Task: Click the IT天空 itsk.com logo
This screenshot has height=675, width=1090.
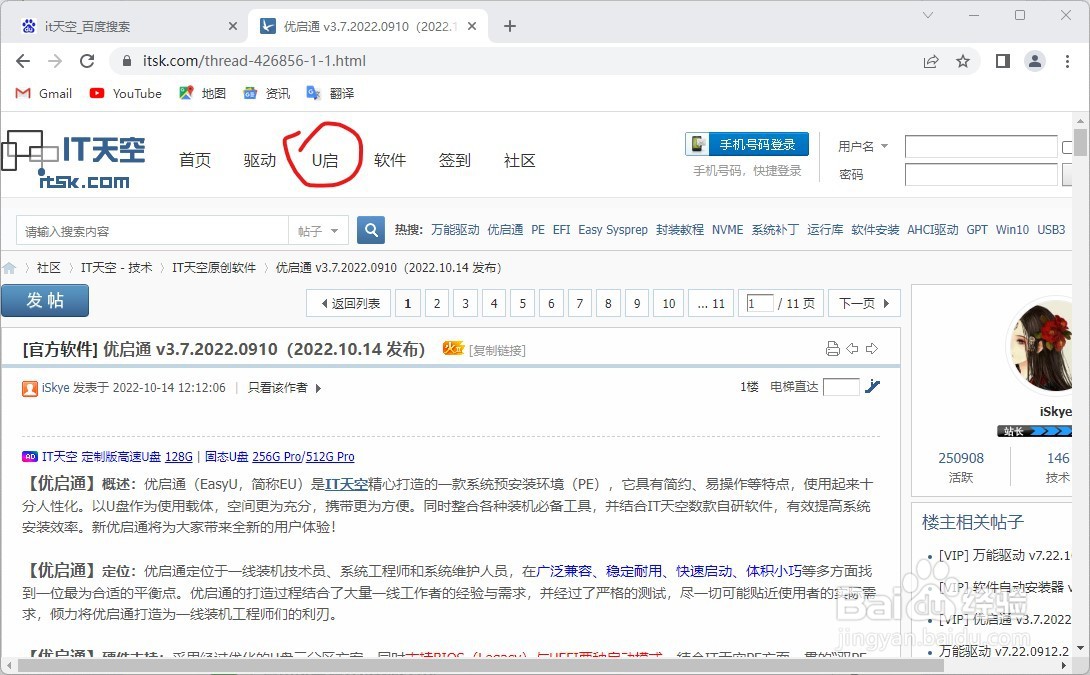Action: pos(74,160)
